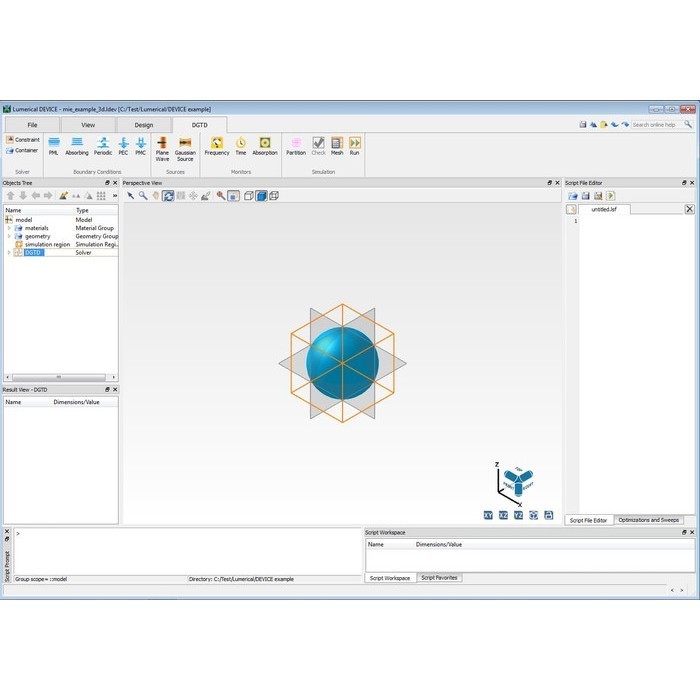Choose the zoom magnifier tool in Perspective View
Image resolution: width=700 pixels, height=700 pixels.
143,196
